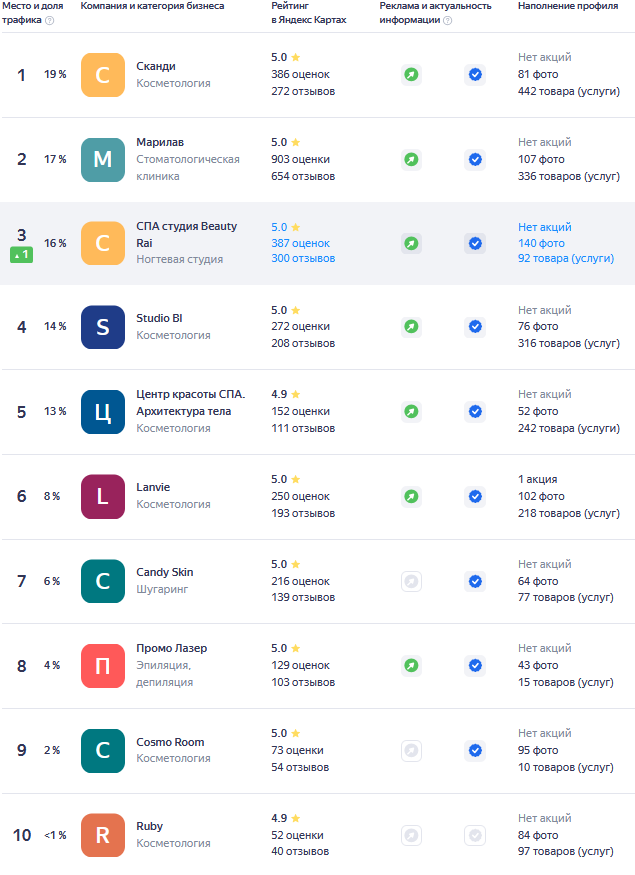Click the green advertising icon in Промо Лазер row

[411, 665]
